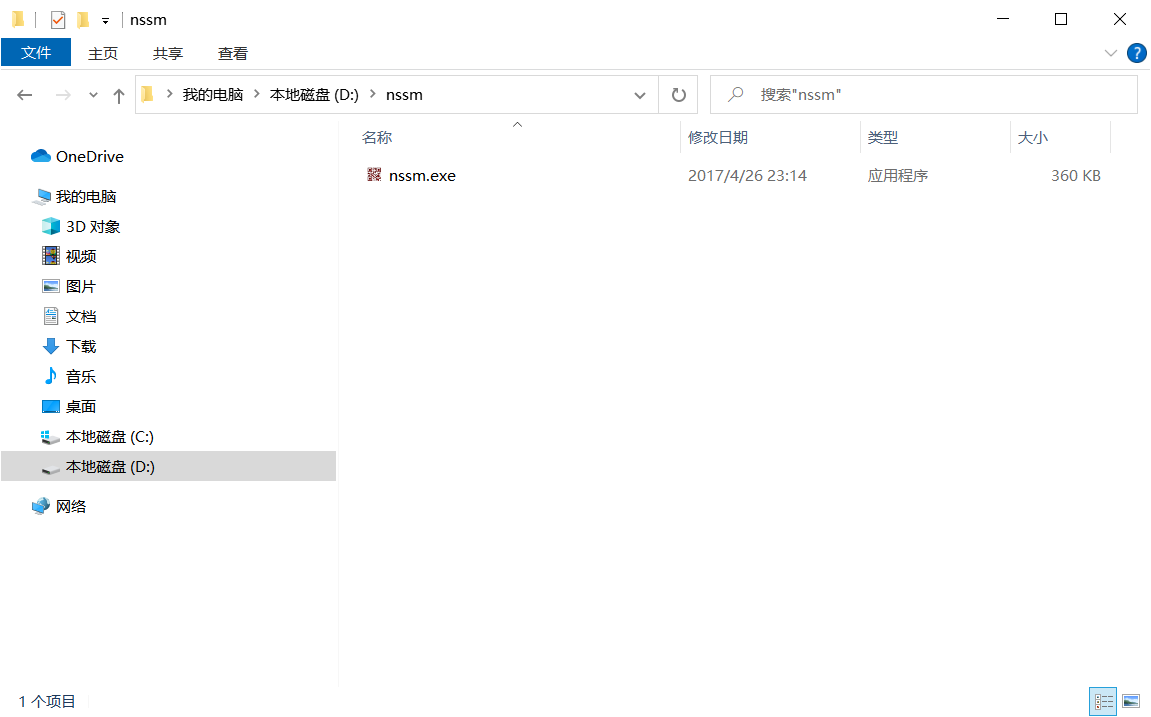Click the D: drive icon in sidebar
This screenshot has height=717, width=1151.
click(x=51, y=470)
